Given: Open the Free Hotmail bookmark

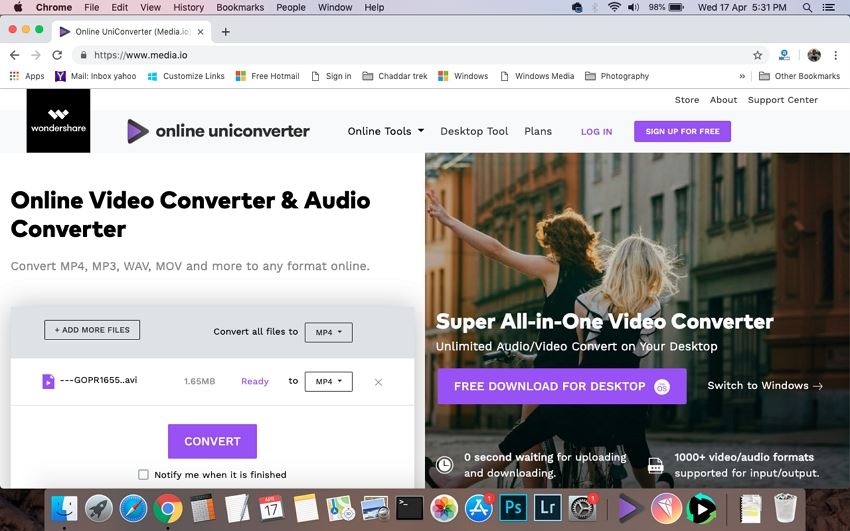Looking at the screenshot, I should click(x=267, y=76).
